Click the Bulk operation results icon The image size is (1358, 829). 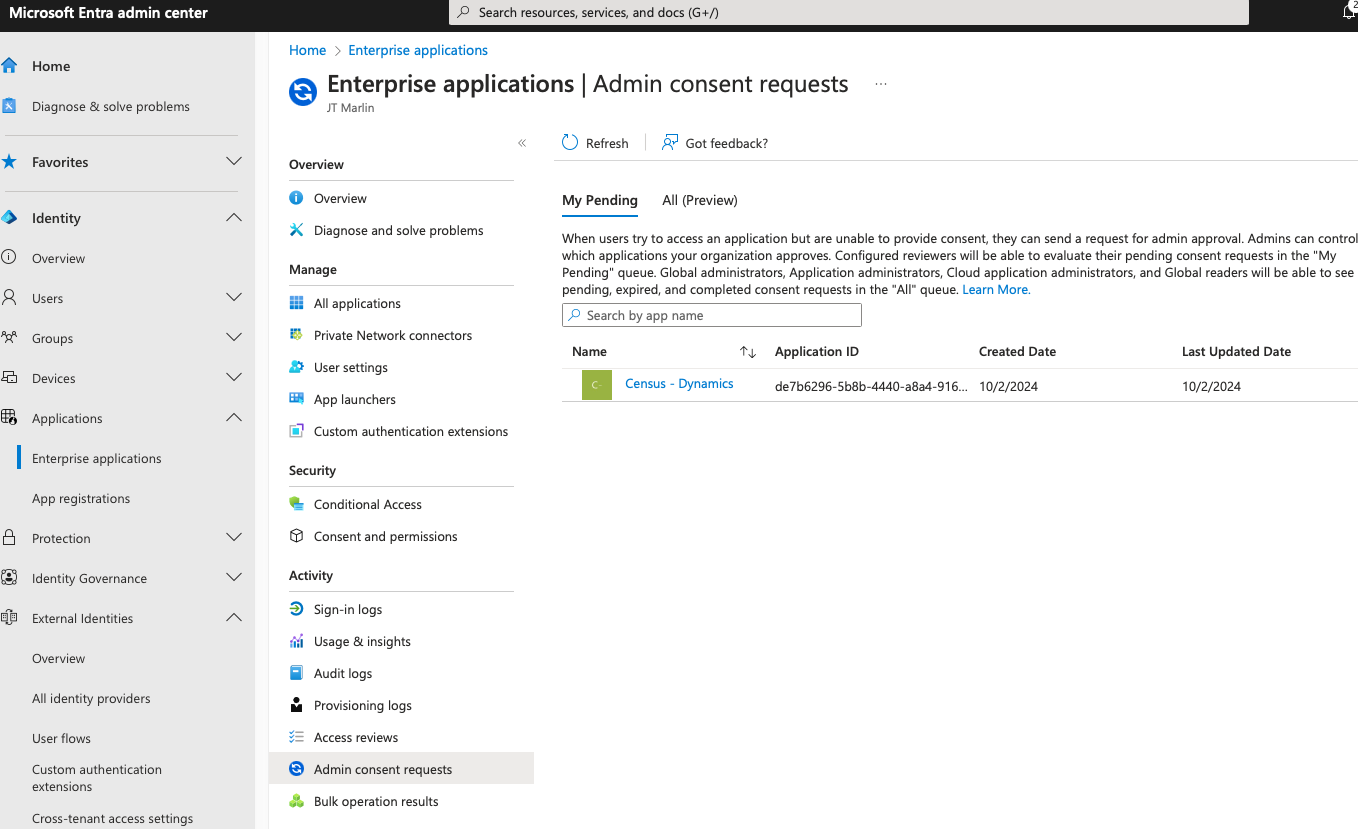pos(296,801)
